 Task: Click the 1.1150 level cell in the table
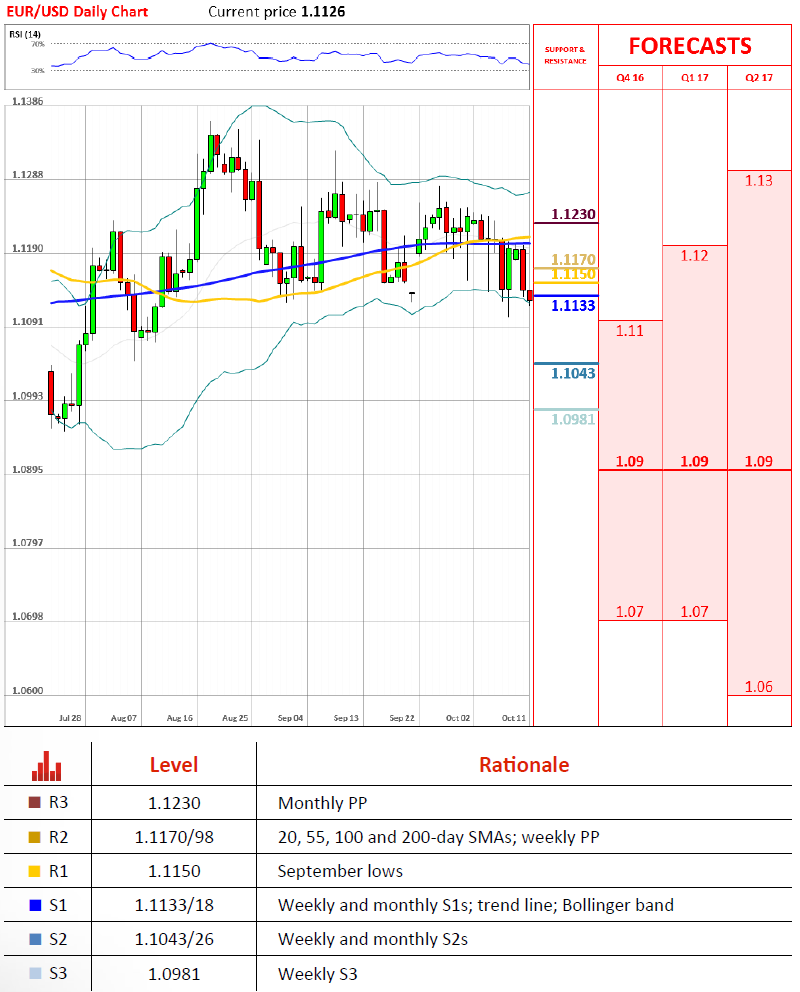[x=174, y=871]
